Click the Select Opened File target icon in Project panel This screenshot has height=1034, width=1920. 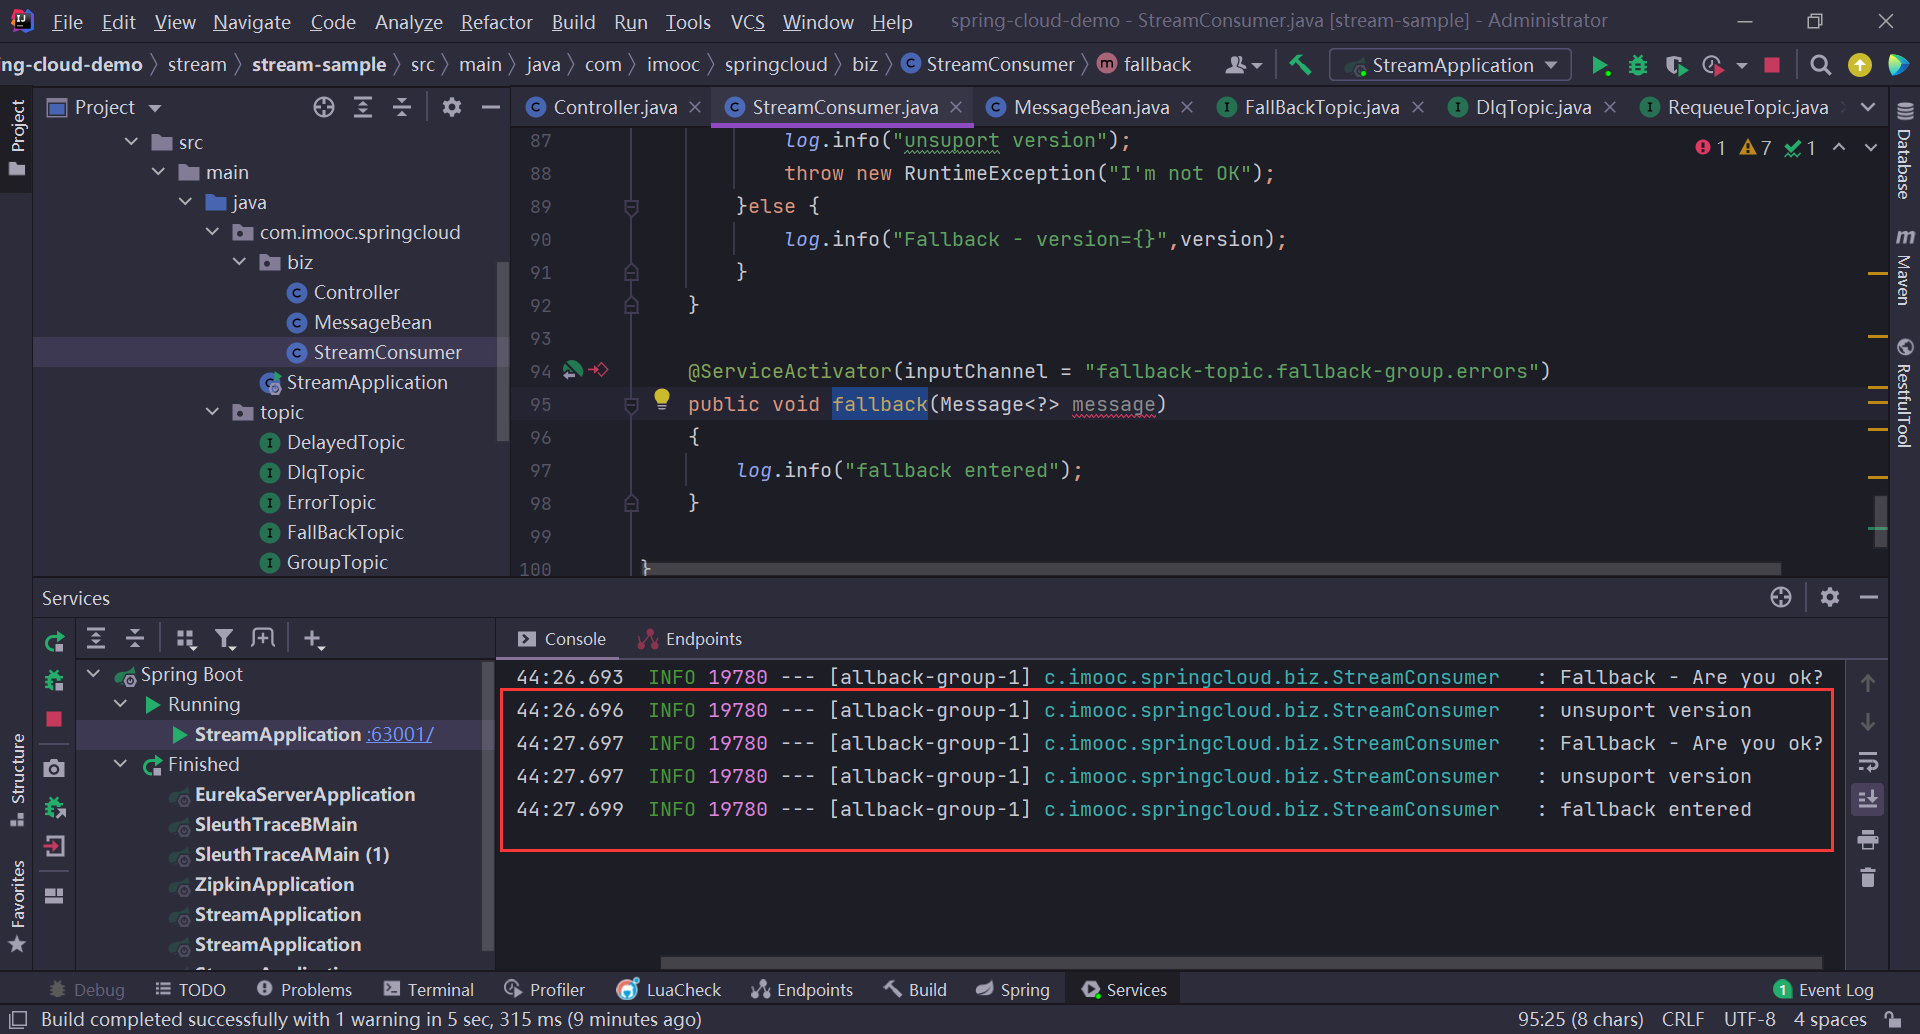pos(324,107)
